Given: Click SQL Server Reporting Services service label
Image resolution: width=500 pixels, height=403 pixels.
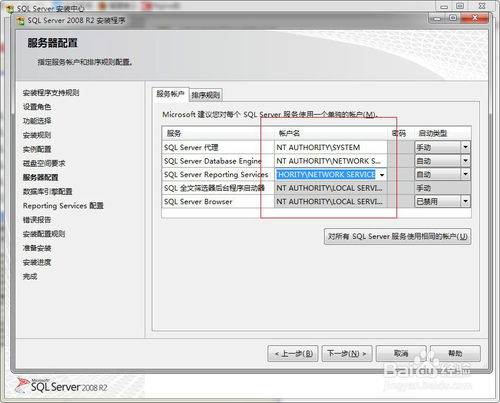Looking at the screenshot, I should [x=216, y=174].
